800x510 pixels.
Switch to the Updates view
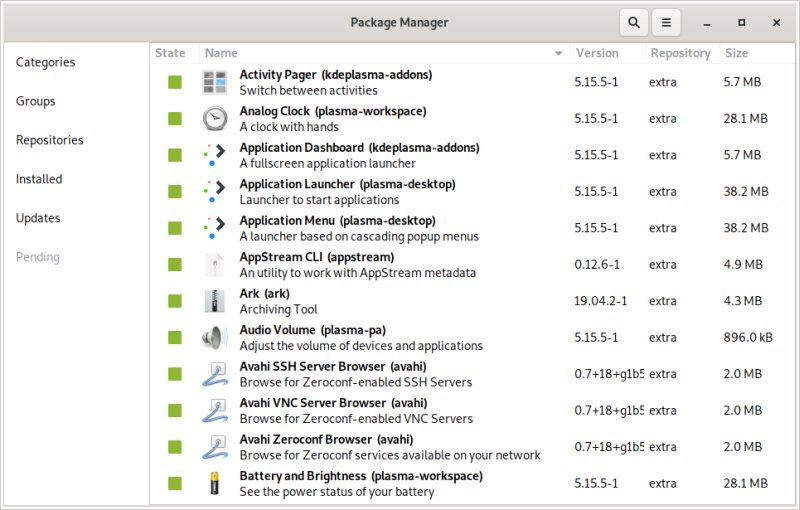[x=38, y=218]
